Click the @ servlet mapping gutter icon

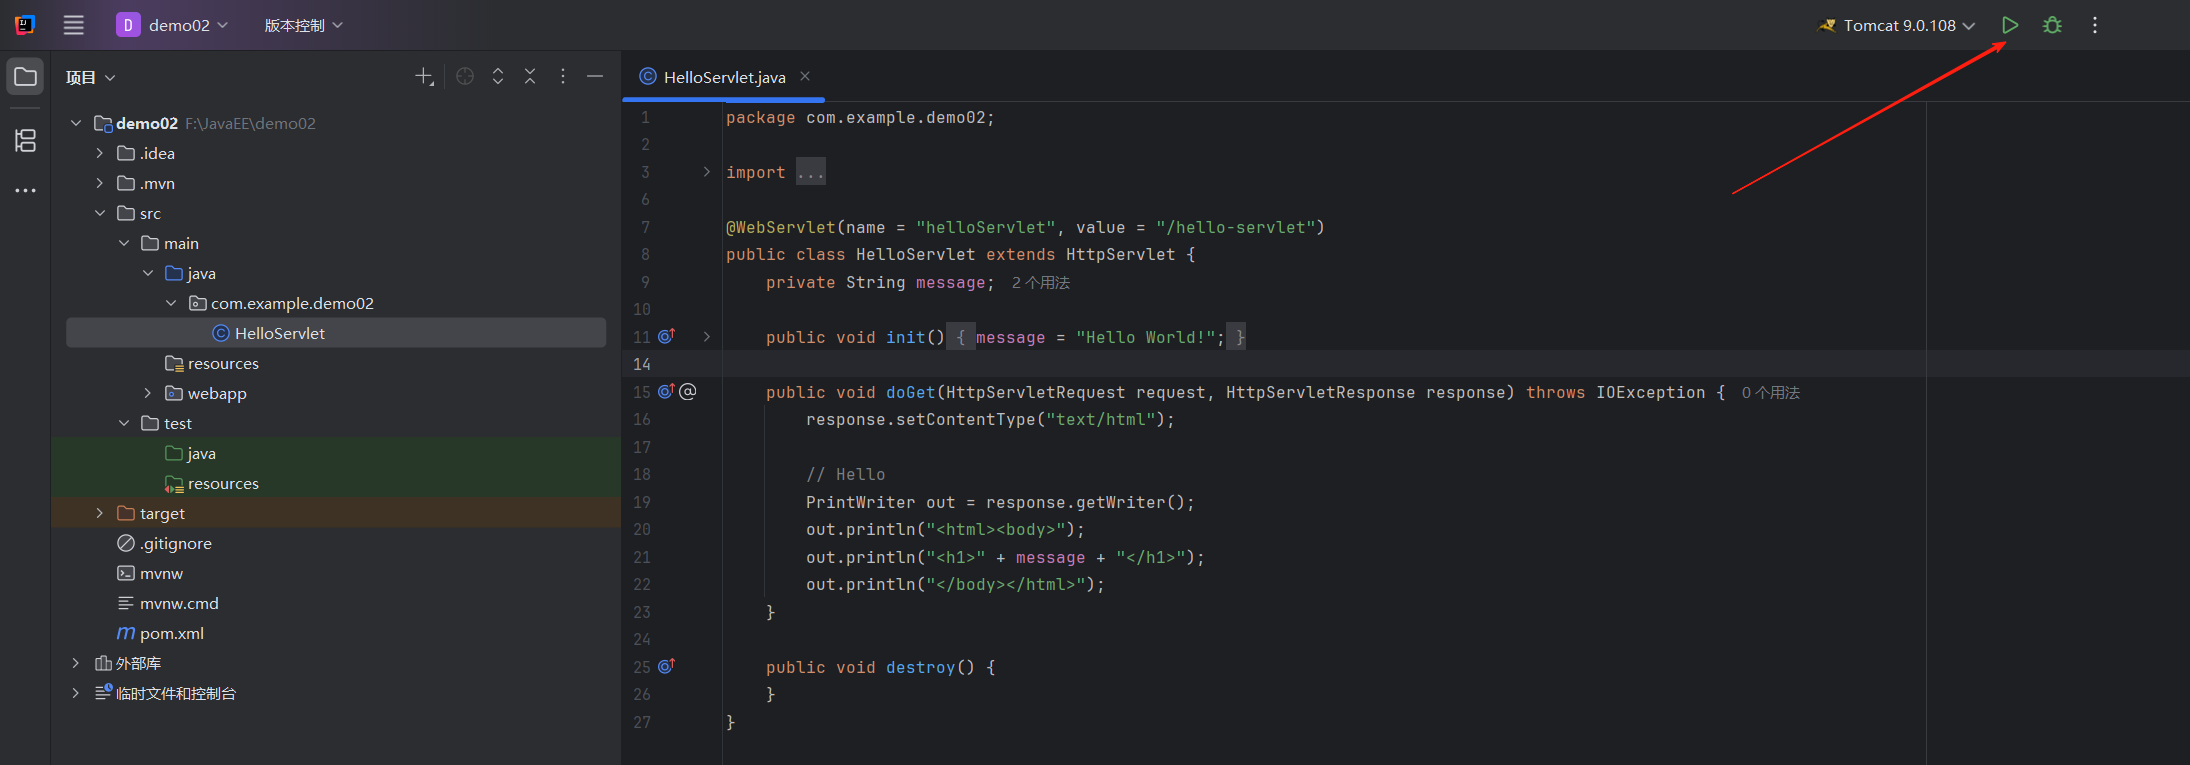(x=688, y=391)
